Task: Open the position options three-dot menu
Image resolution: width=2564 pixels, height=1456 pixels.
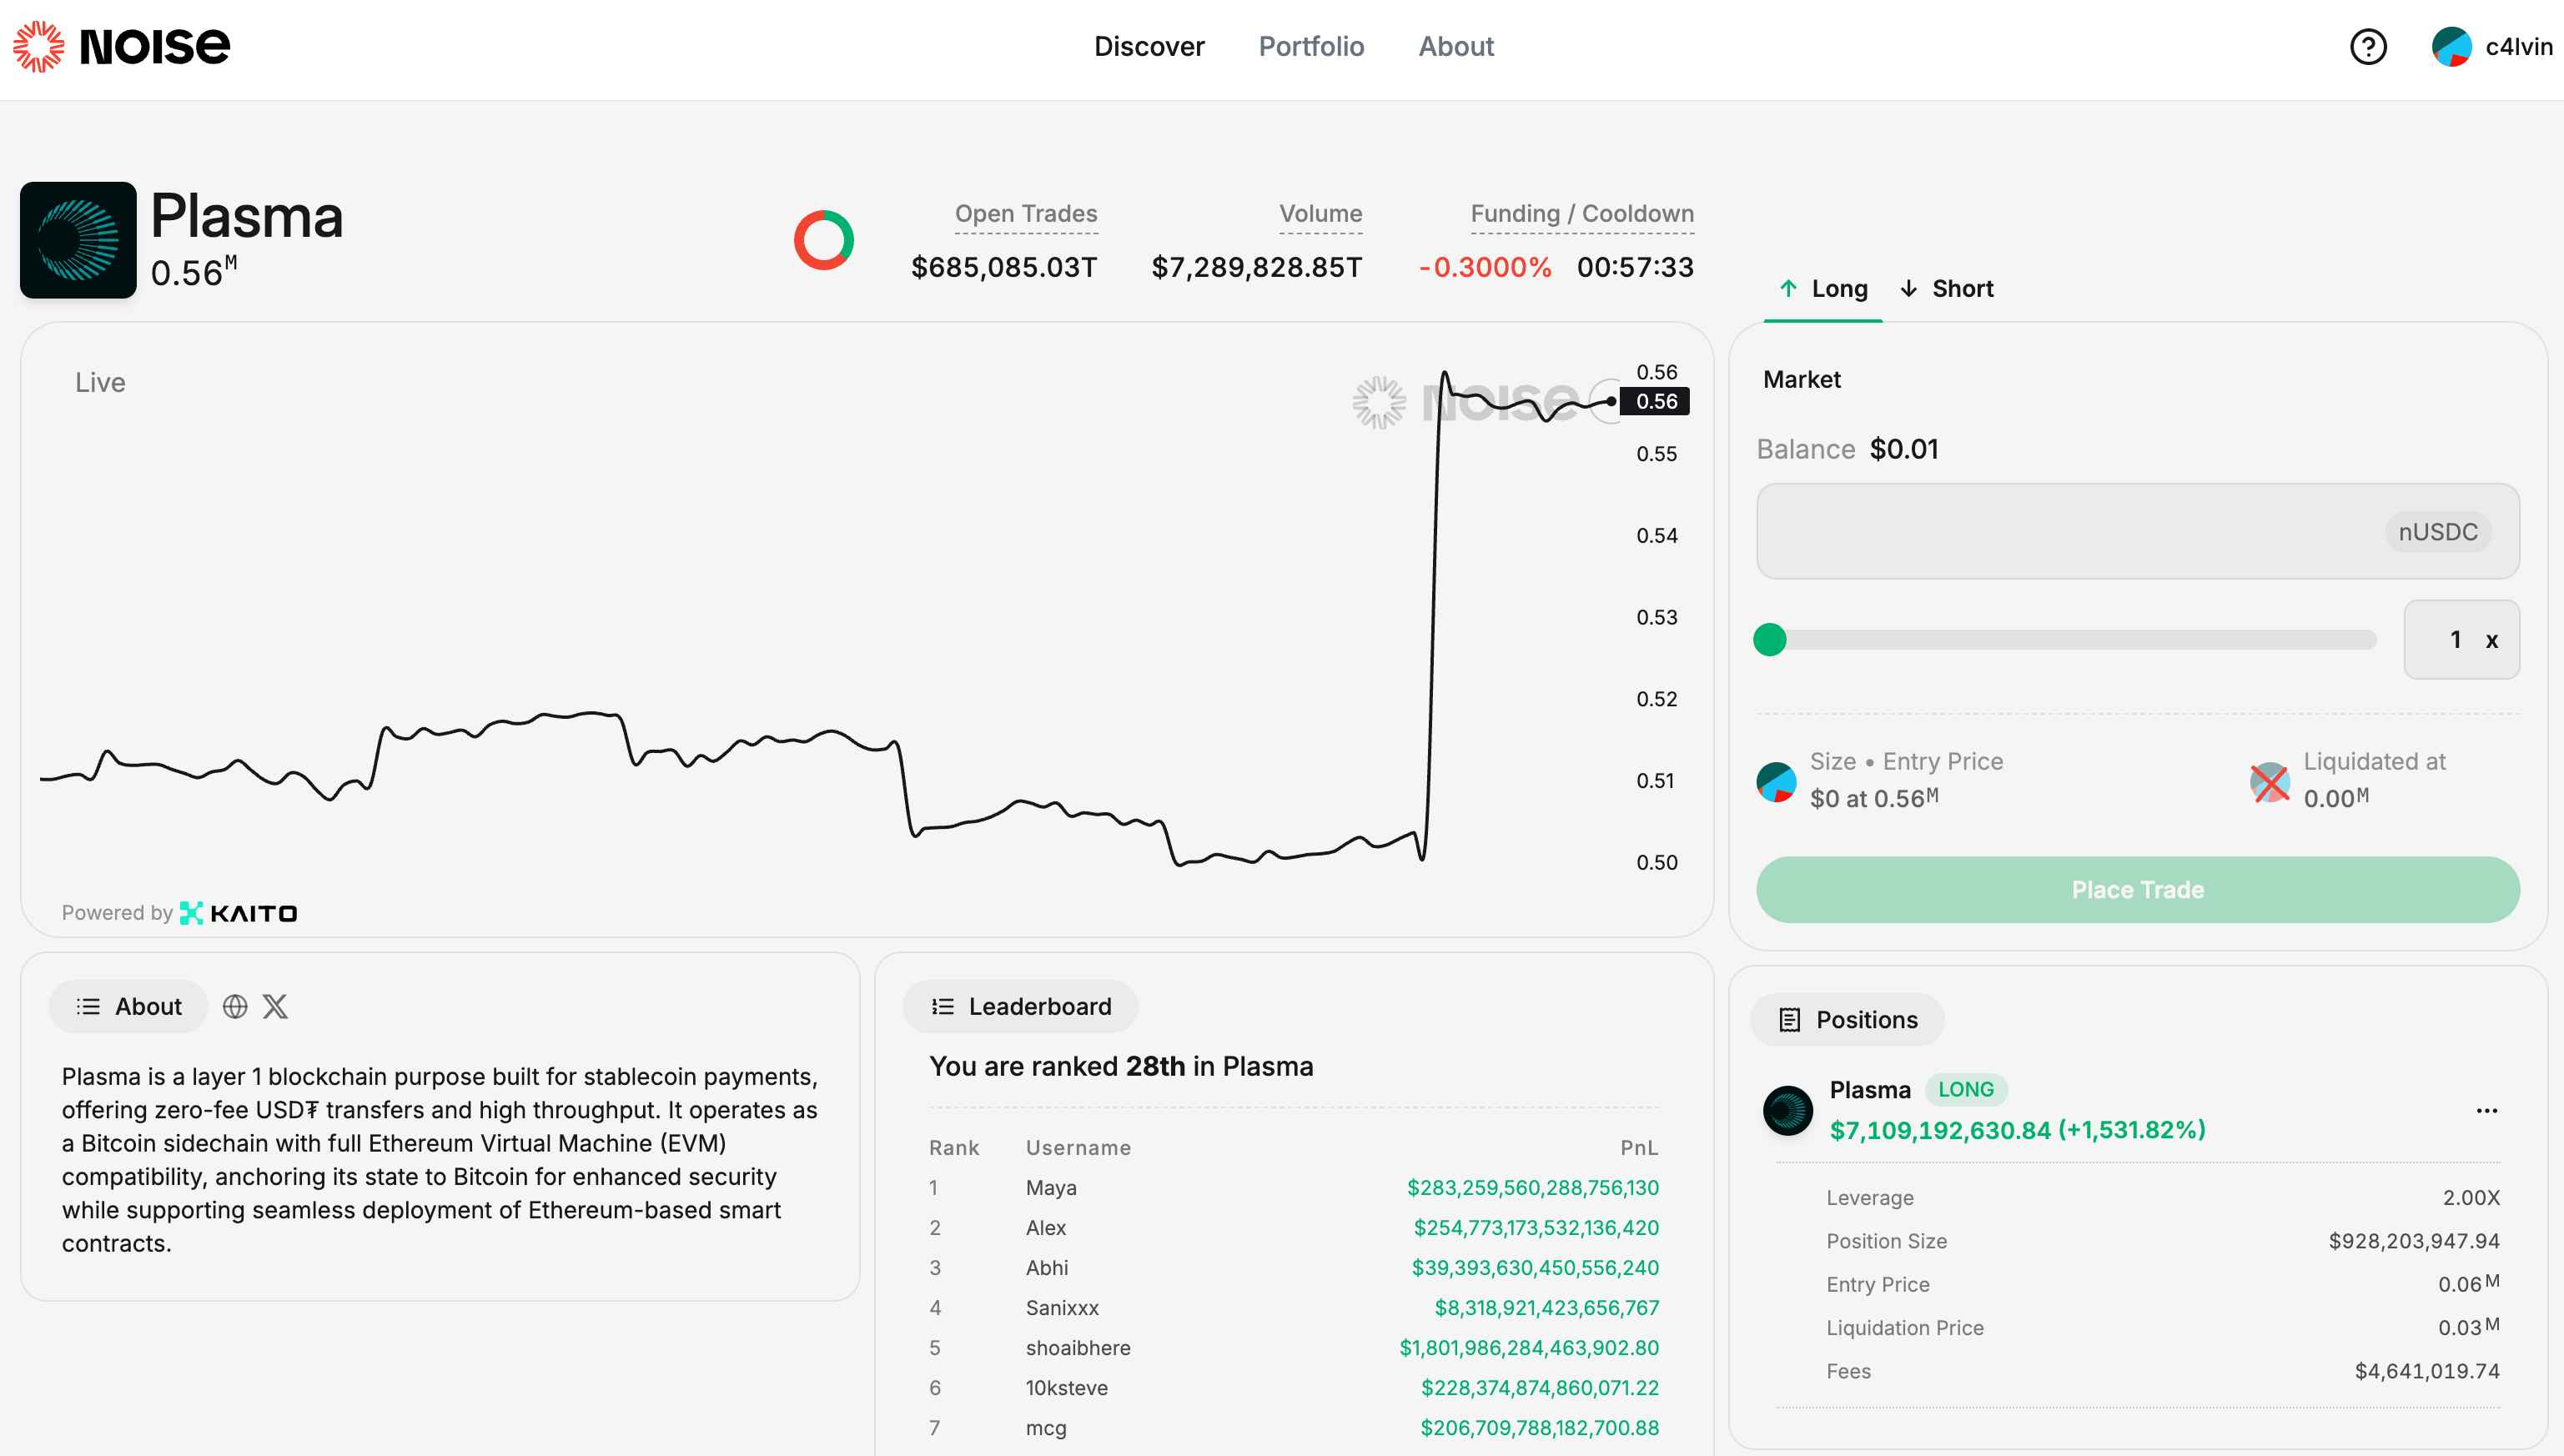Action: click(x=2487, y=1111)
